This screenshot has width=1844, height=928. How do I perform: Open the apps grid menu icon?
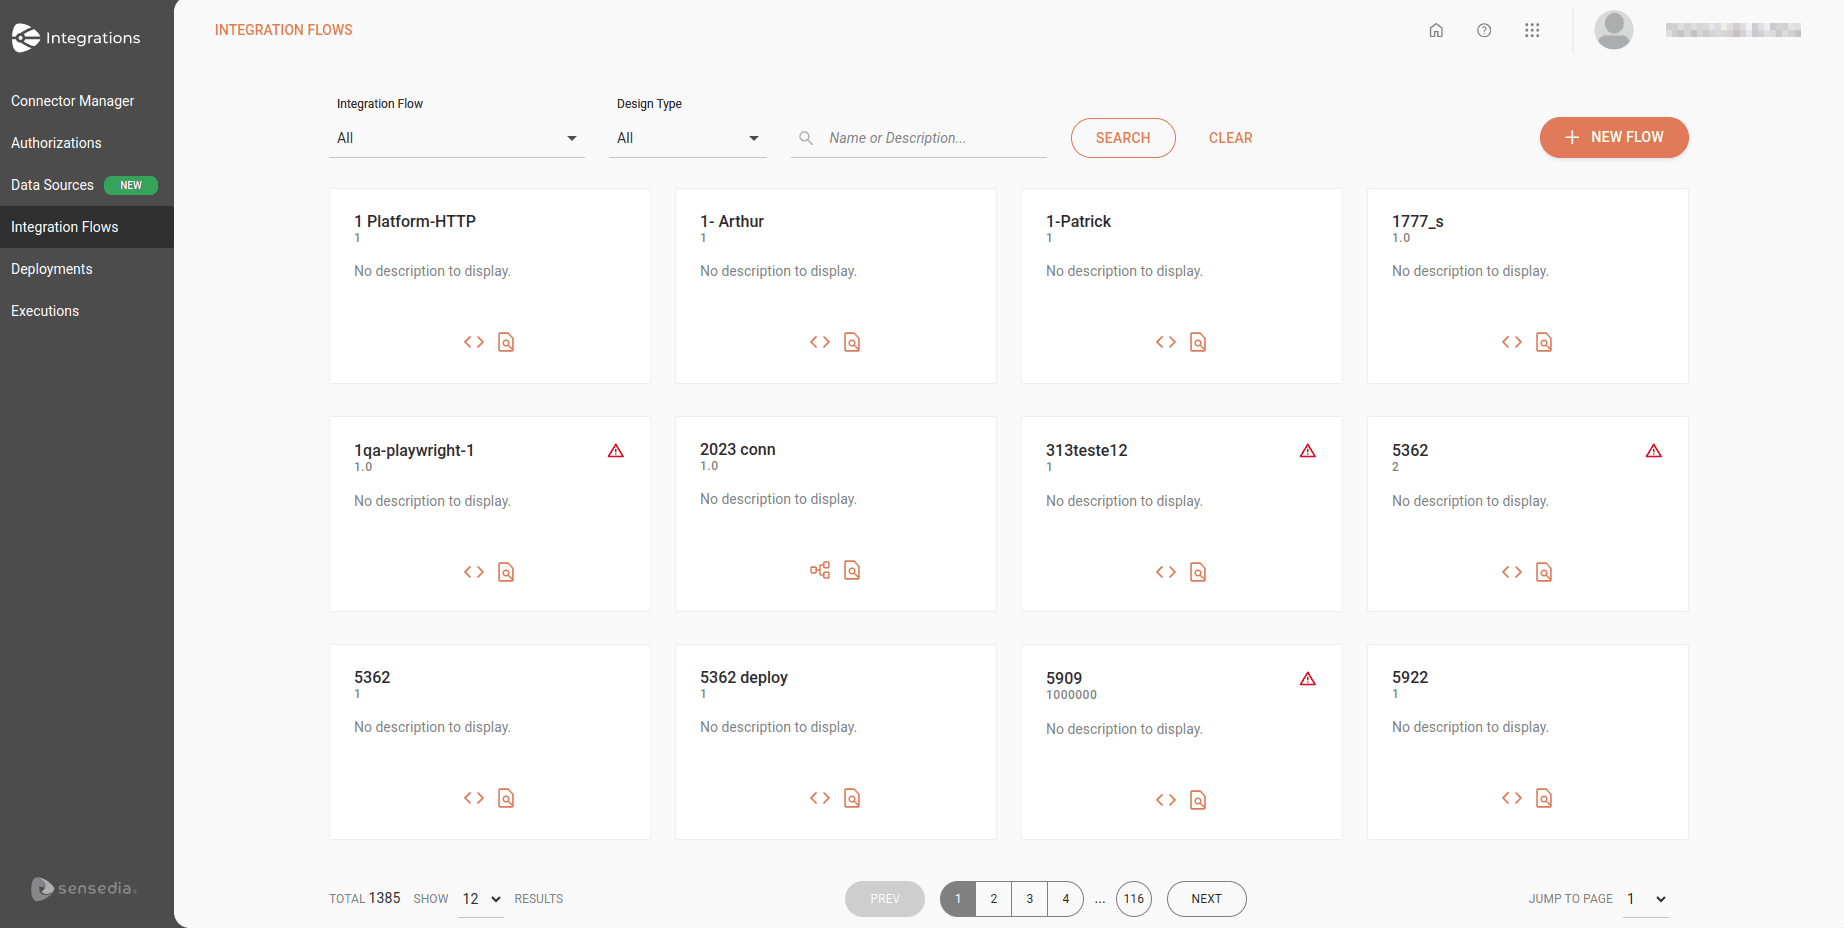tap(1532, 30)
